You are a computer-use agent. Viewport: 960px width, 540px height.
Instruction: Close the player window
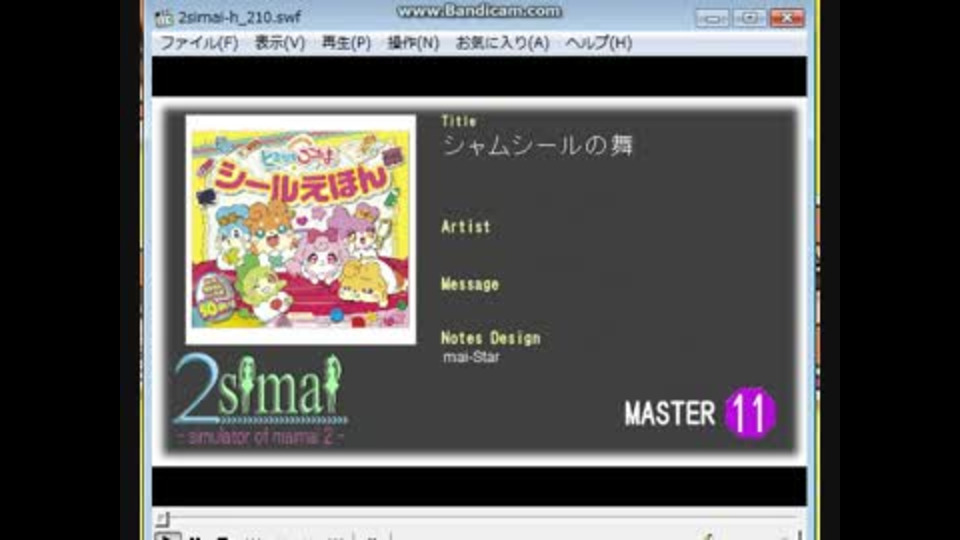pos(787,18)
